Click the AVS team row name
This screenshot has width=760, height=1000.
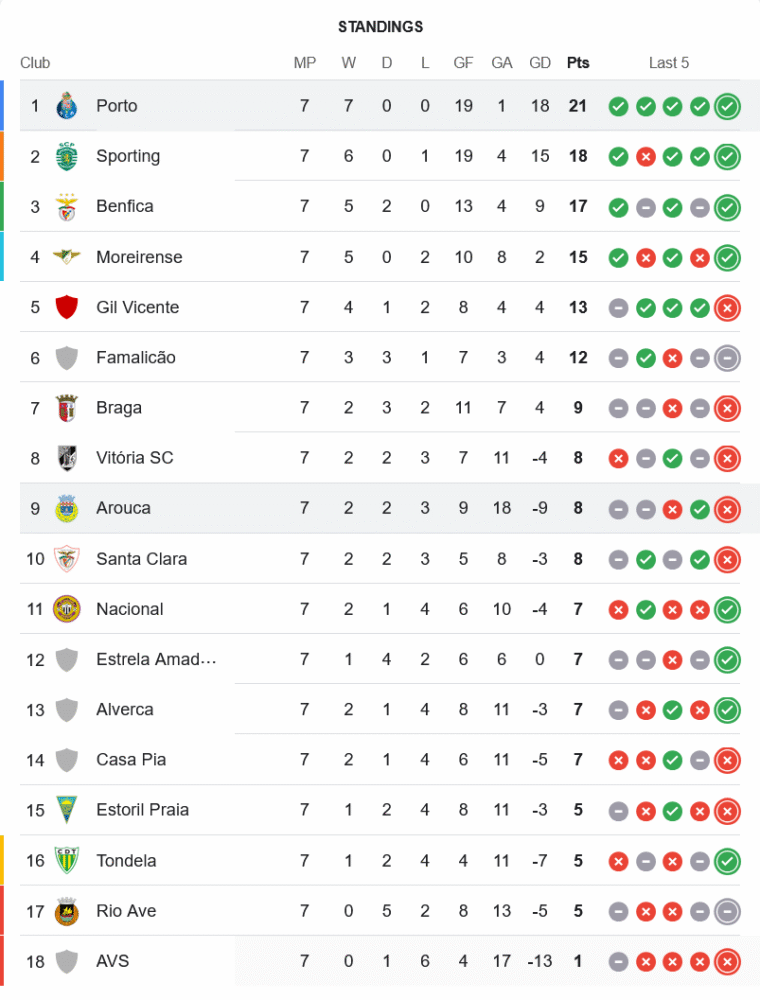tap(112, 961)
